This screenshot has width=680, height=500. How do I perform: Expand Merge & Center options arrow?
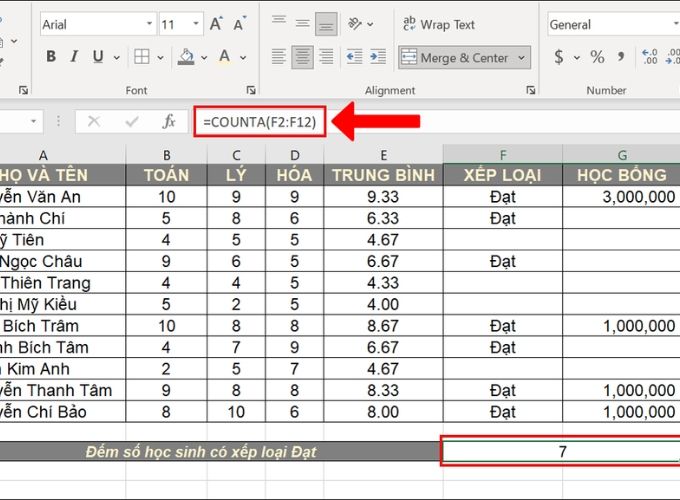(521, 57)
